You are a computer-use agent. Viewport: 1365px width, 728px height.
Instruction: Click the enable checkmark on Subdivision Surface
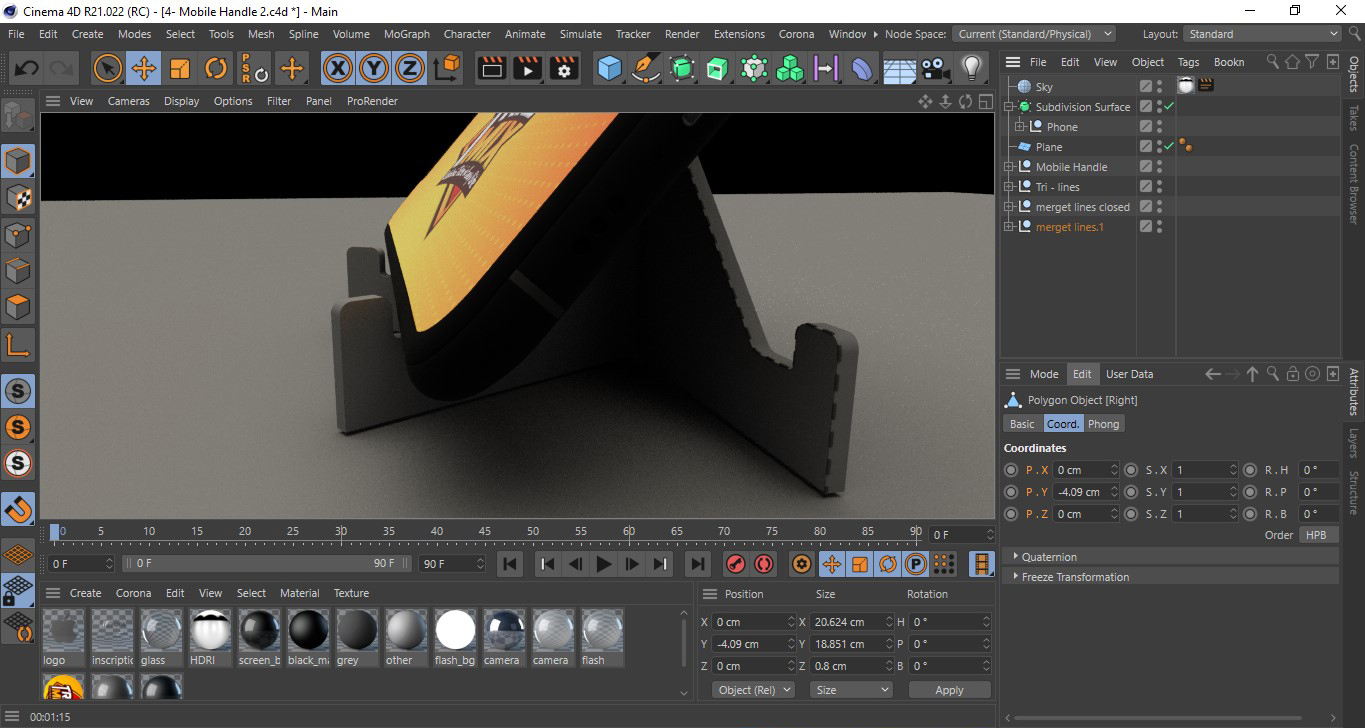[1168, 106]
